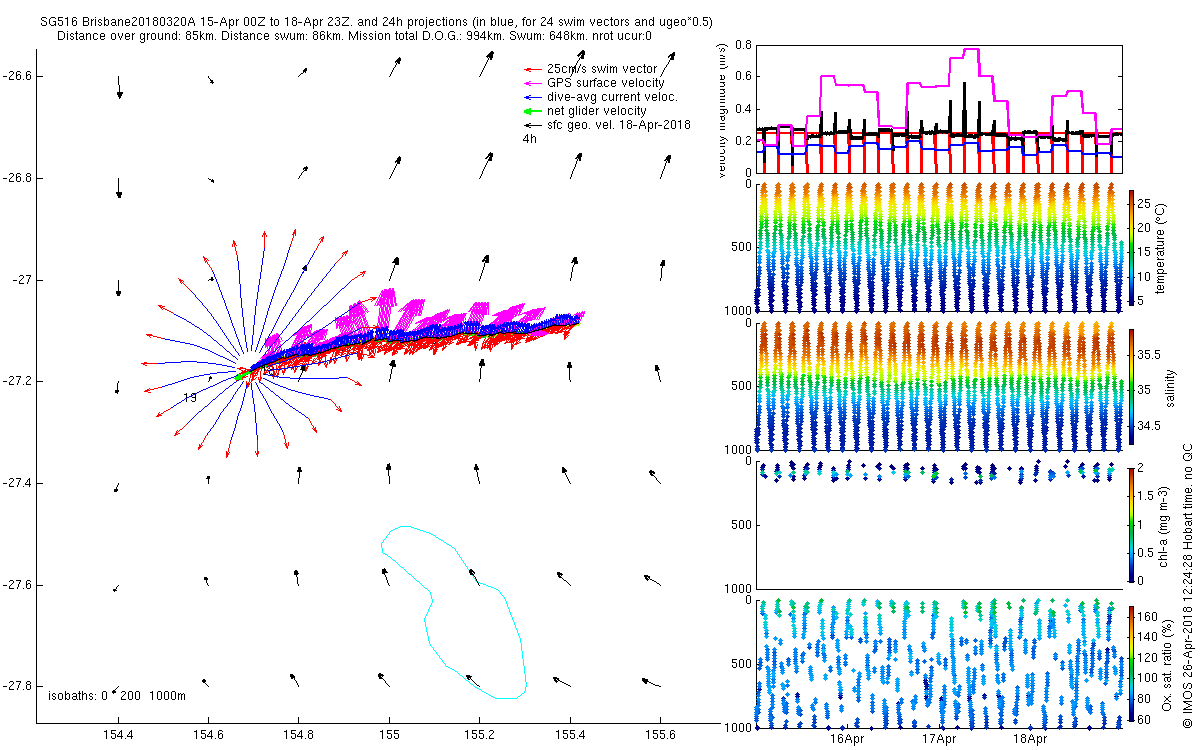Viewport: 1200px width, 750px height.
Task: Click the '154.4' longitude tick label
Action: tap(118, 735)
